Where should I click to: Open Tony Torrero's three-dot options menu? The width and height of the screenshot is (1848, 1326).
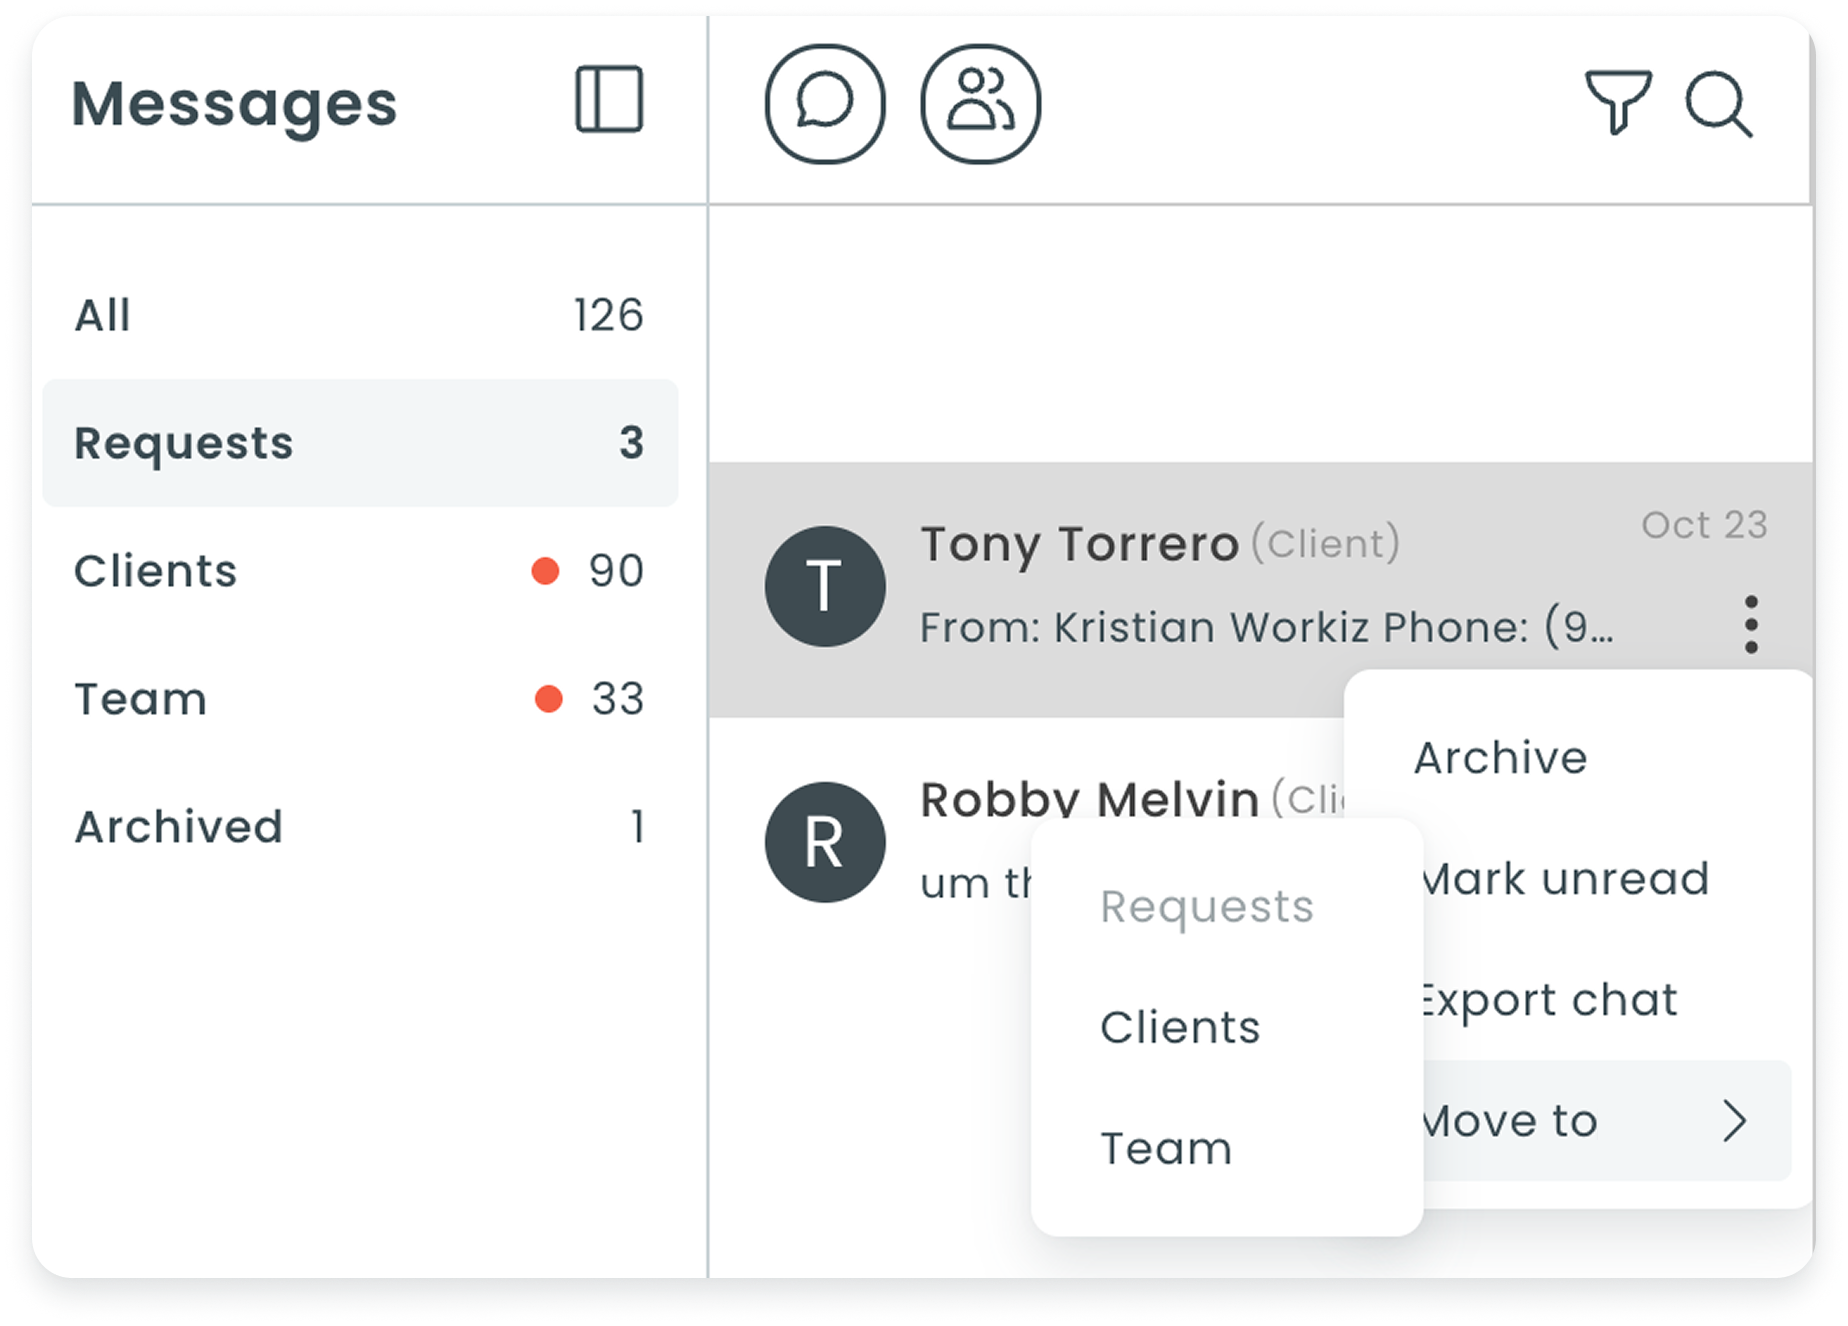pyautogui.click(x=1751, y=623)
